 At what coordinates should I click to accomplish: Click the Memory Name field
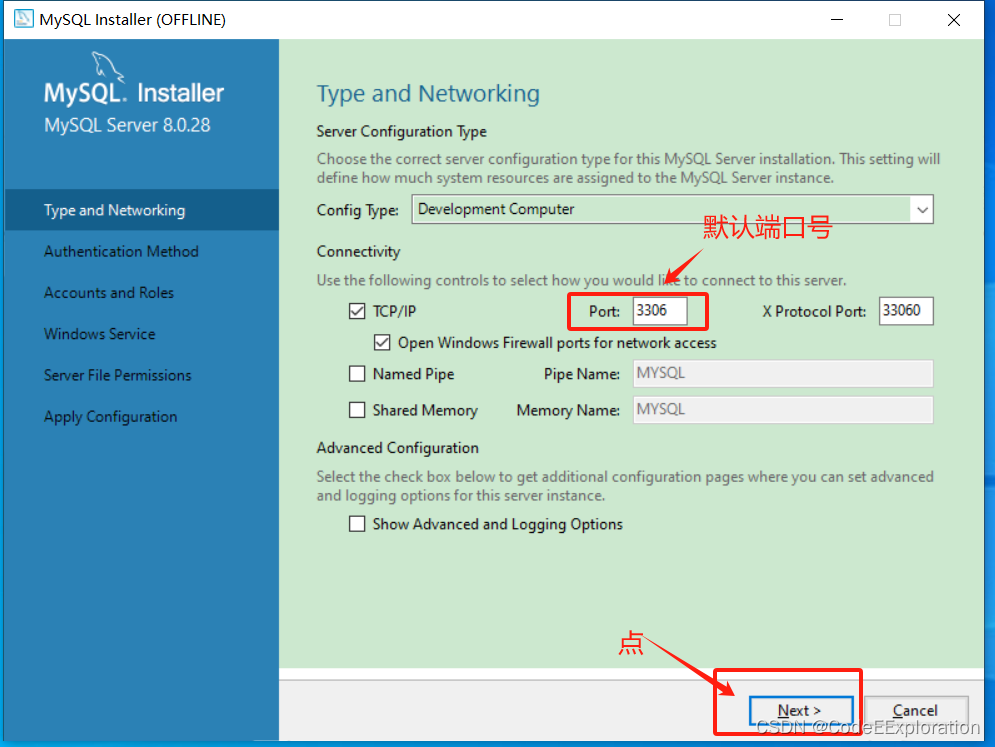click(x=783, y=410)
